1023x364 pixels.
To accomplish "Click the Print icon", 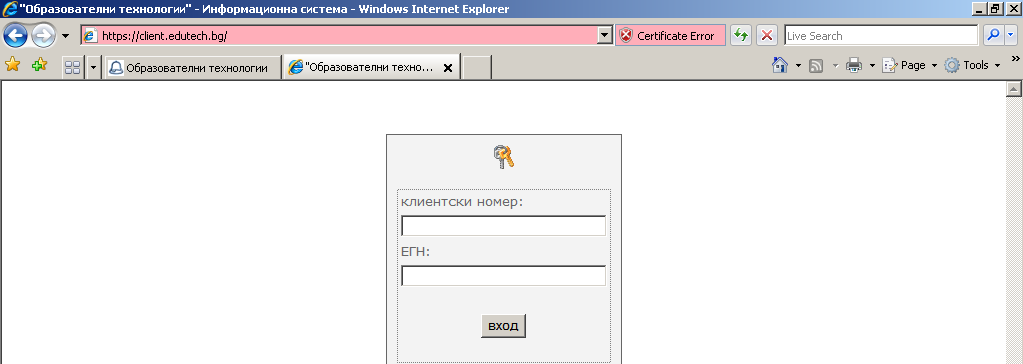I will 854,65.
